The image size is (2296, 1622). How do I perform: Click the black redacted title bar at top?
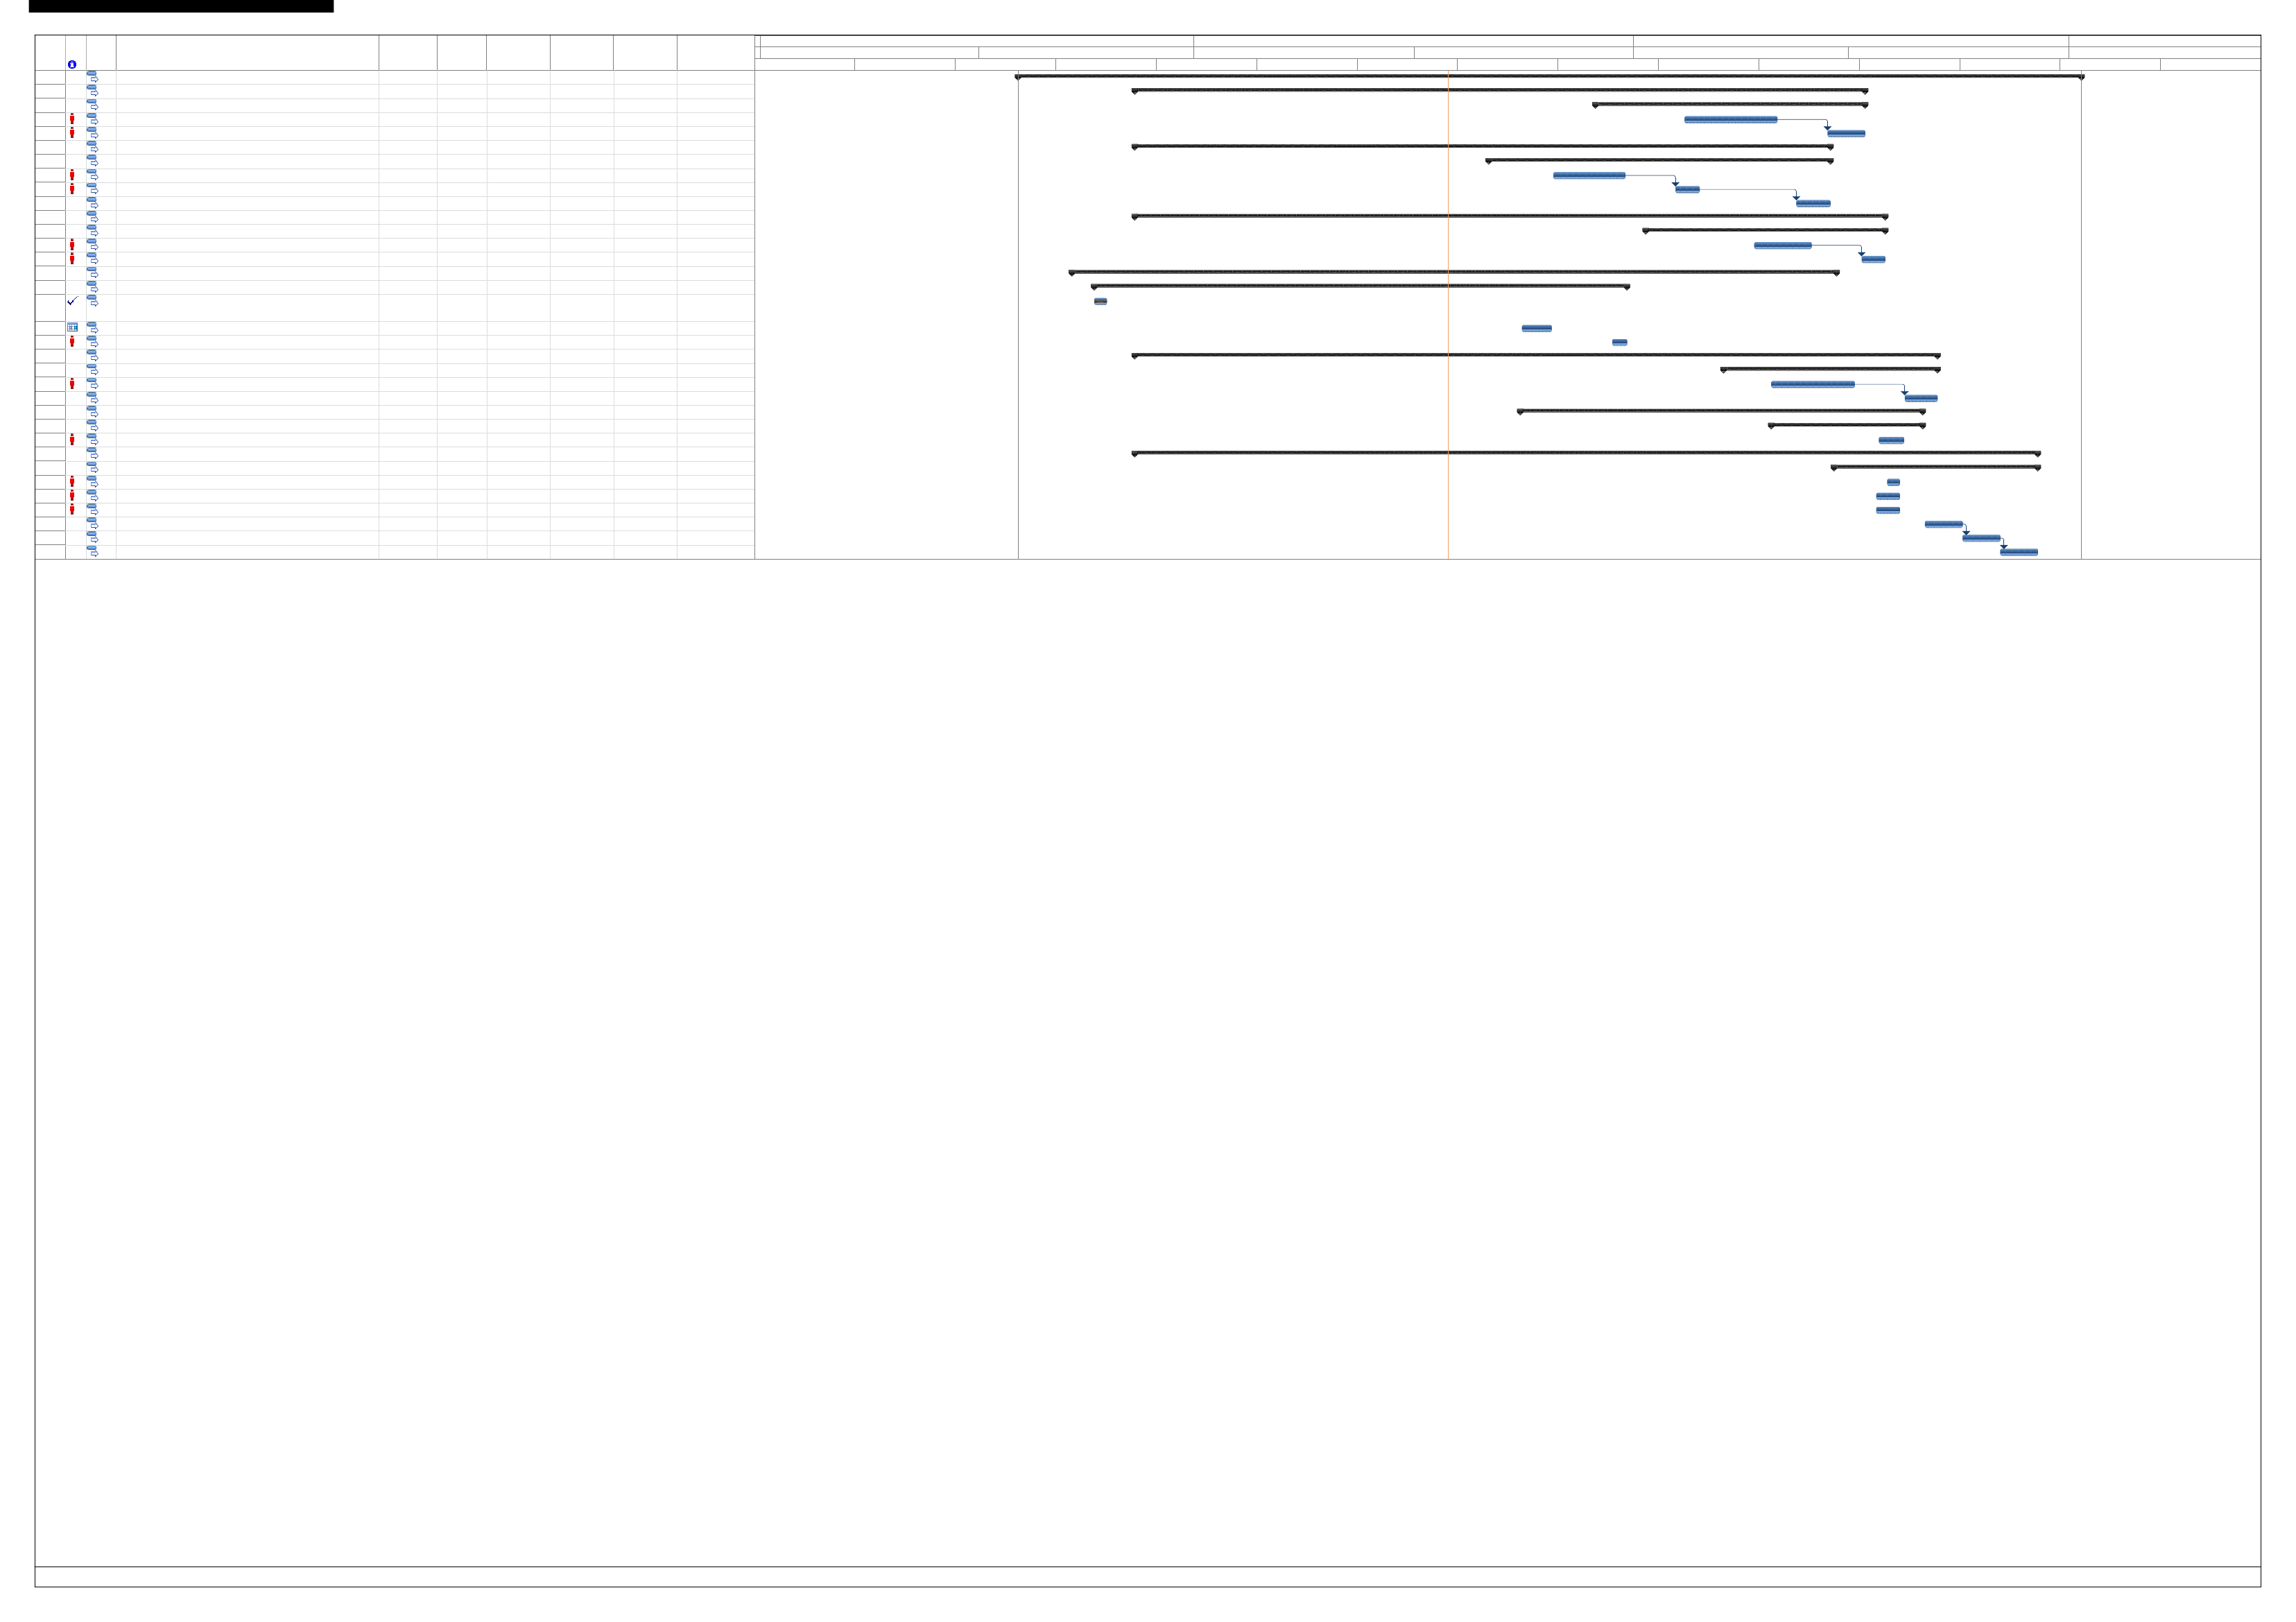(x=181, y=6)
